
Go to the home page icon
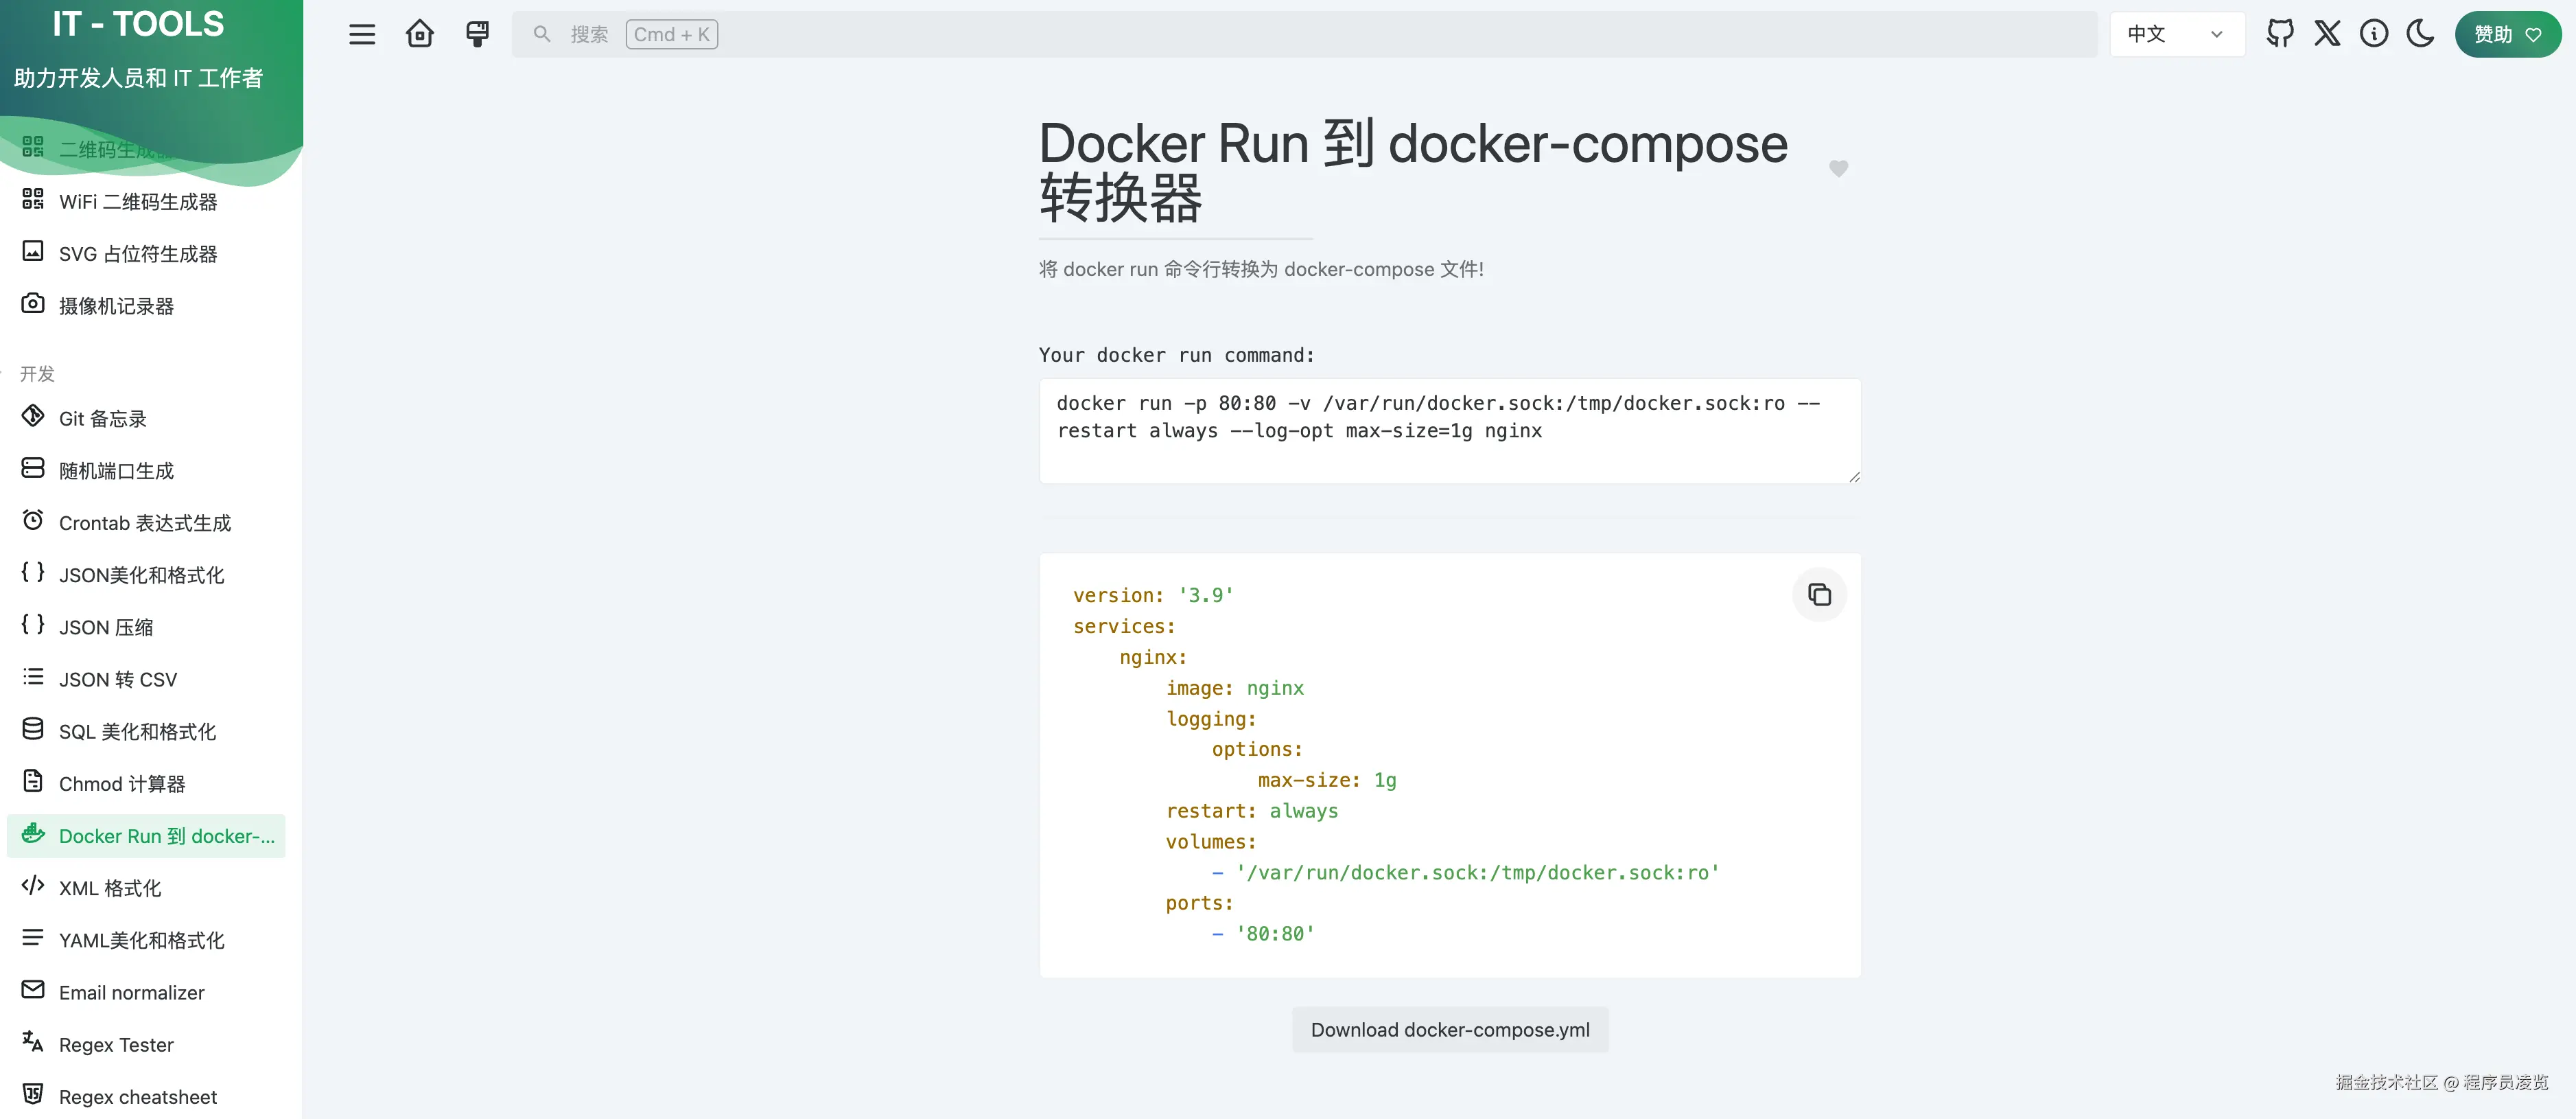(420, 34)
